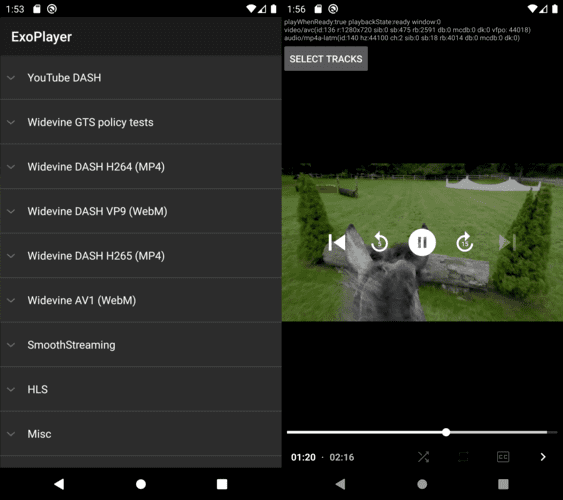Skip to next track icon
Viewport: 563px width, 500px height.
507,242
